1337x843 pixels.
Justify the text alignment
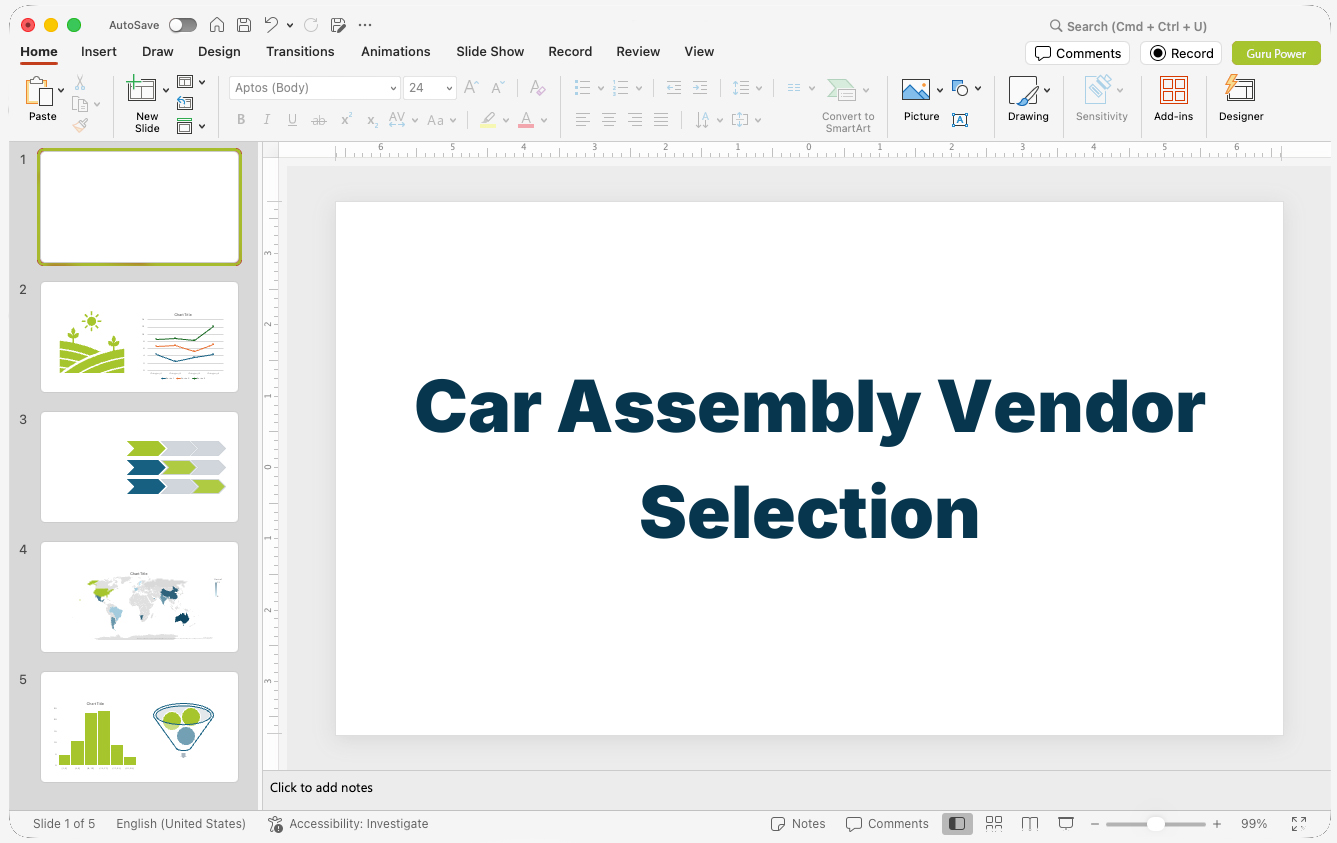coord(661,120)
